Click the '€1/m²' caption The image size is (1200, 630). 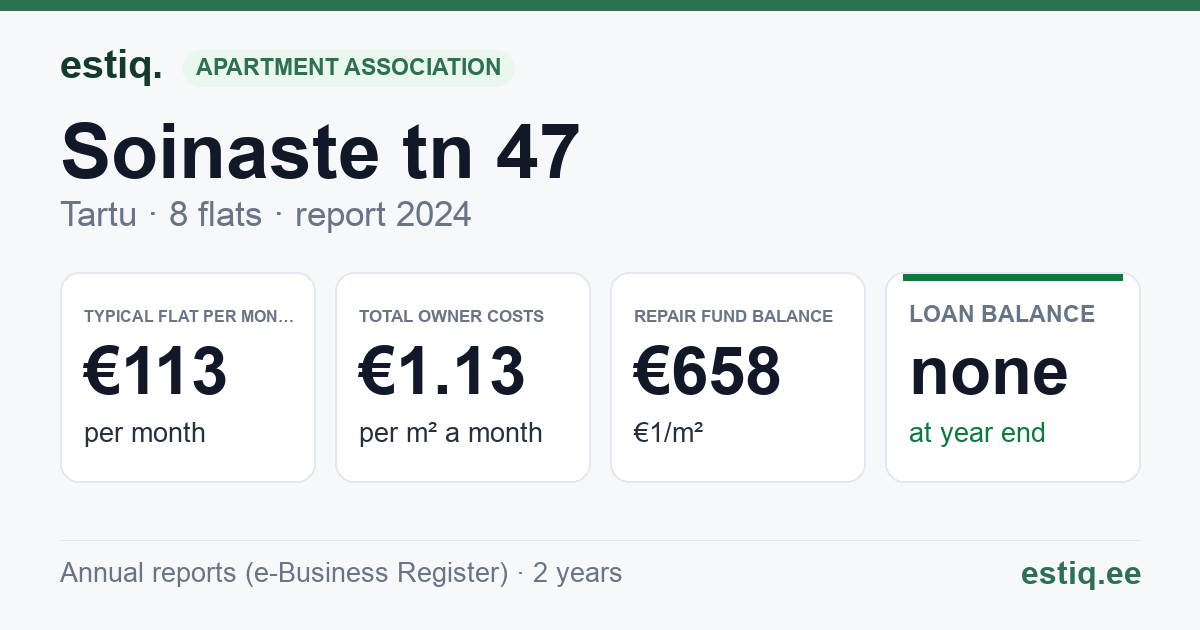(669, 433)
